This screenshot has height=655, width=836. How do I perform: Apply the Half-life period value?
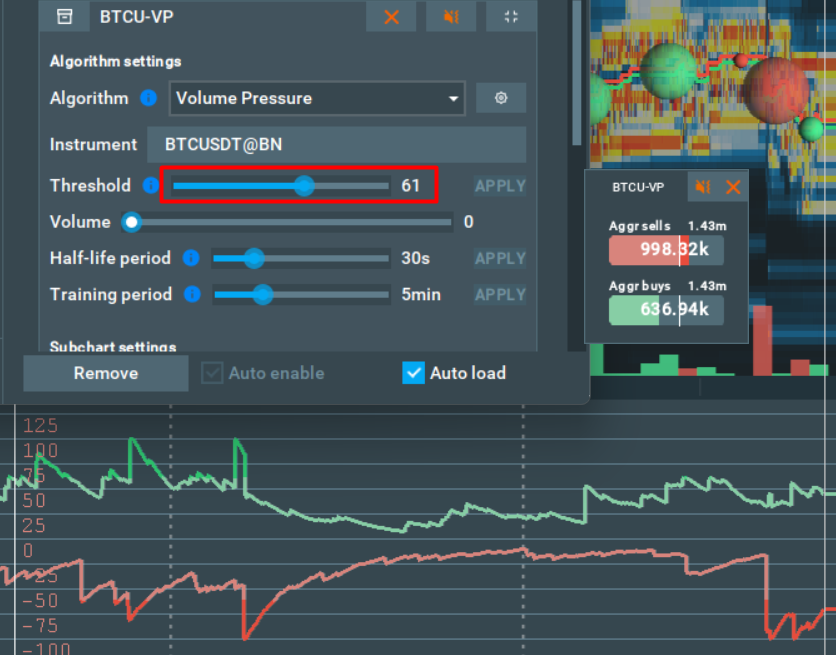tap(500, 259)
